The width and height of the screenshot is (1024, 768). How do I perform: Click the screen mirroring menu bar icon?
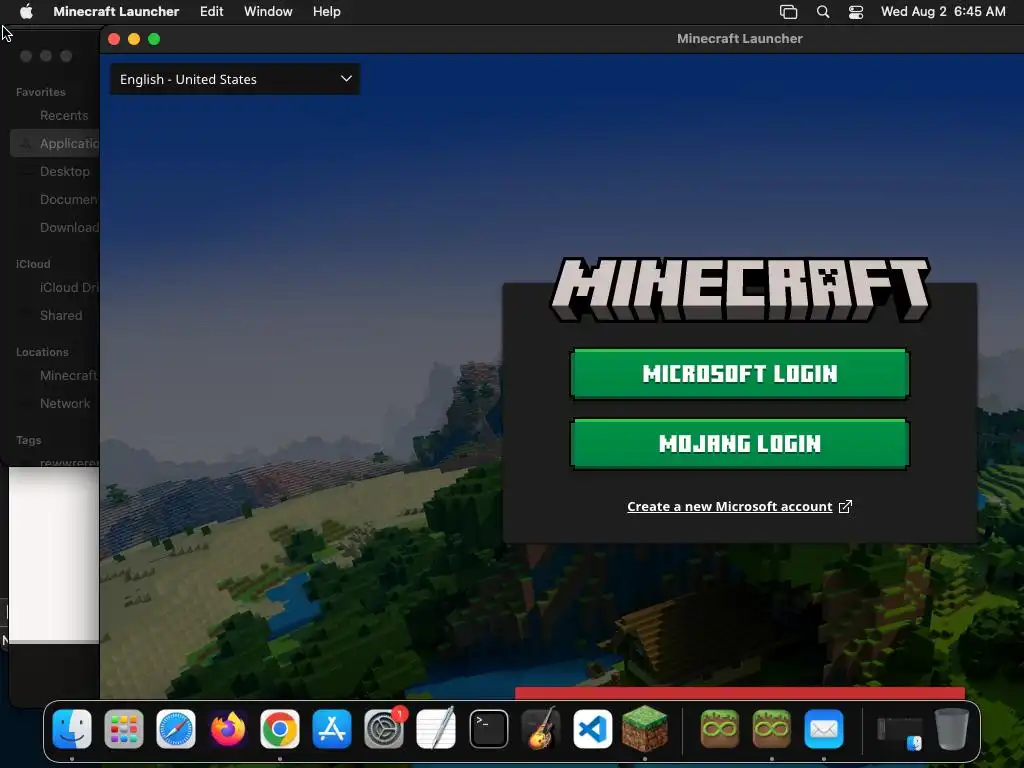788,12
